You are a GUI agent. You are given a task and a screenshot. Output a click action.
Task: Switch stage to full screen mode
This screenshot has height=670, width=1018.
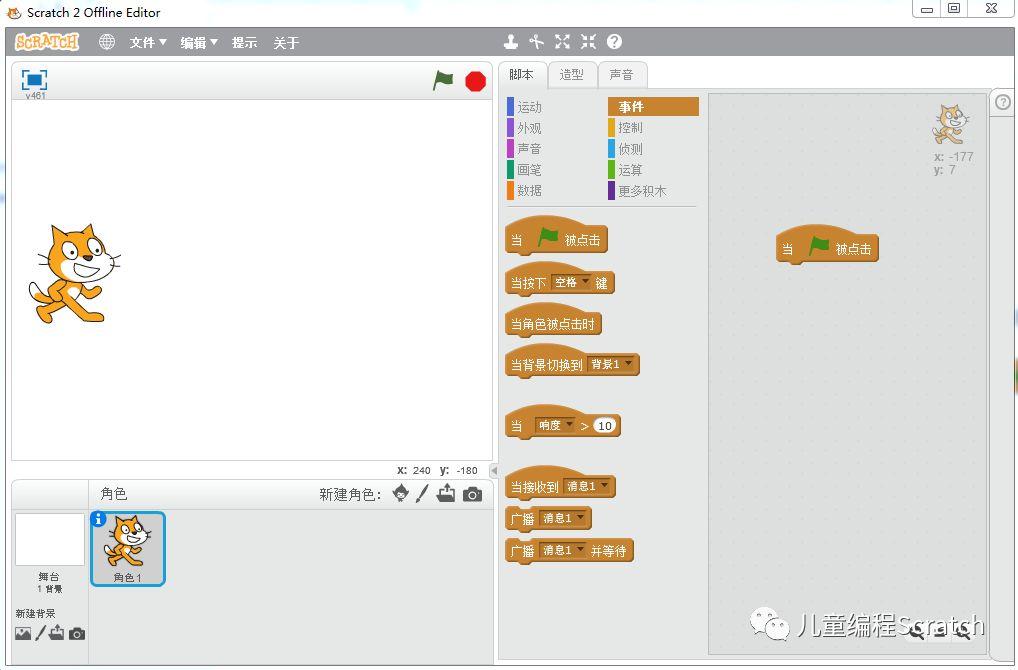[34, 80]
